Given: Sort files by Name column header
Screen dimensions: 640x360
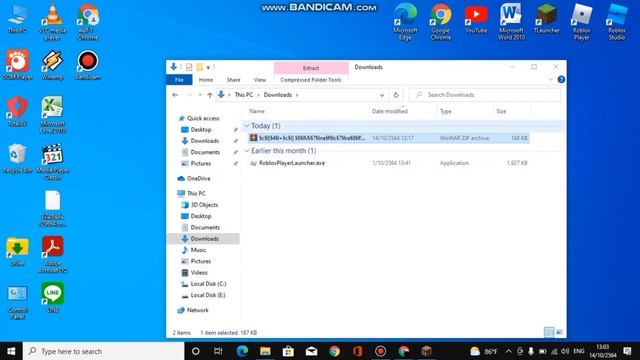Looking at the screenshot, I should coord(257,111).
